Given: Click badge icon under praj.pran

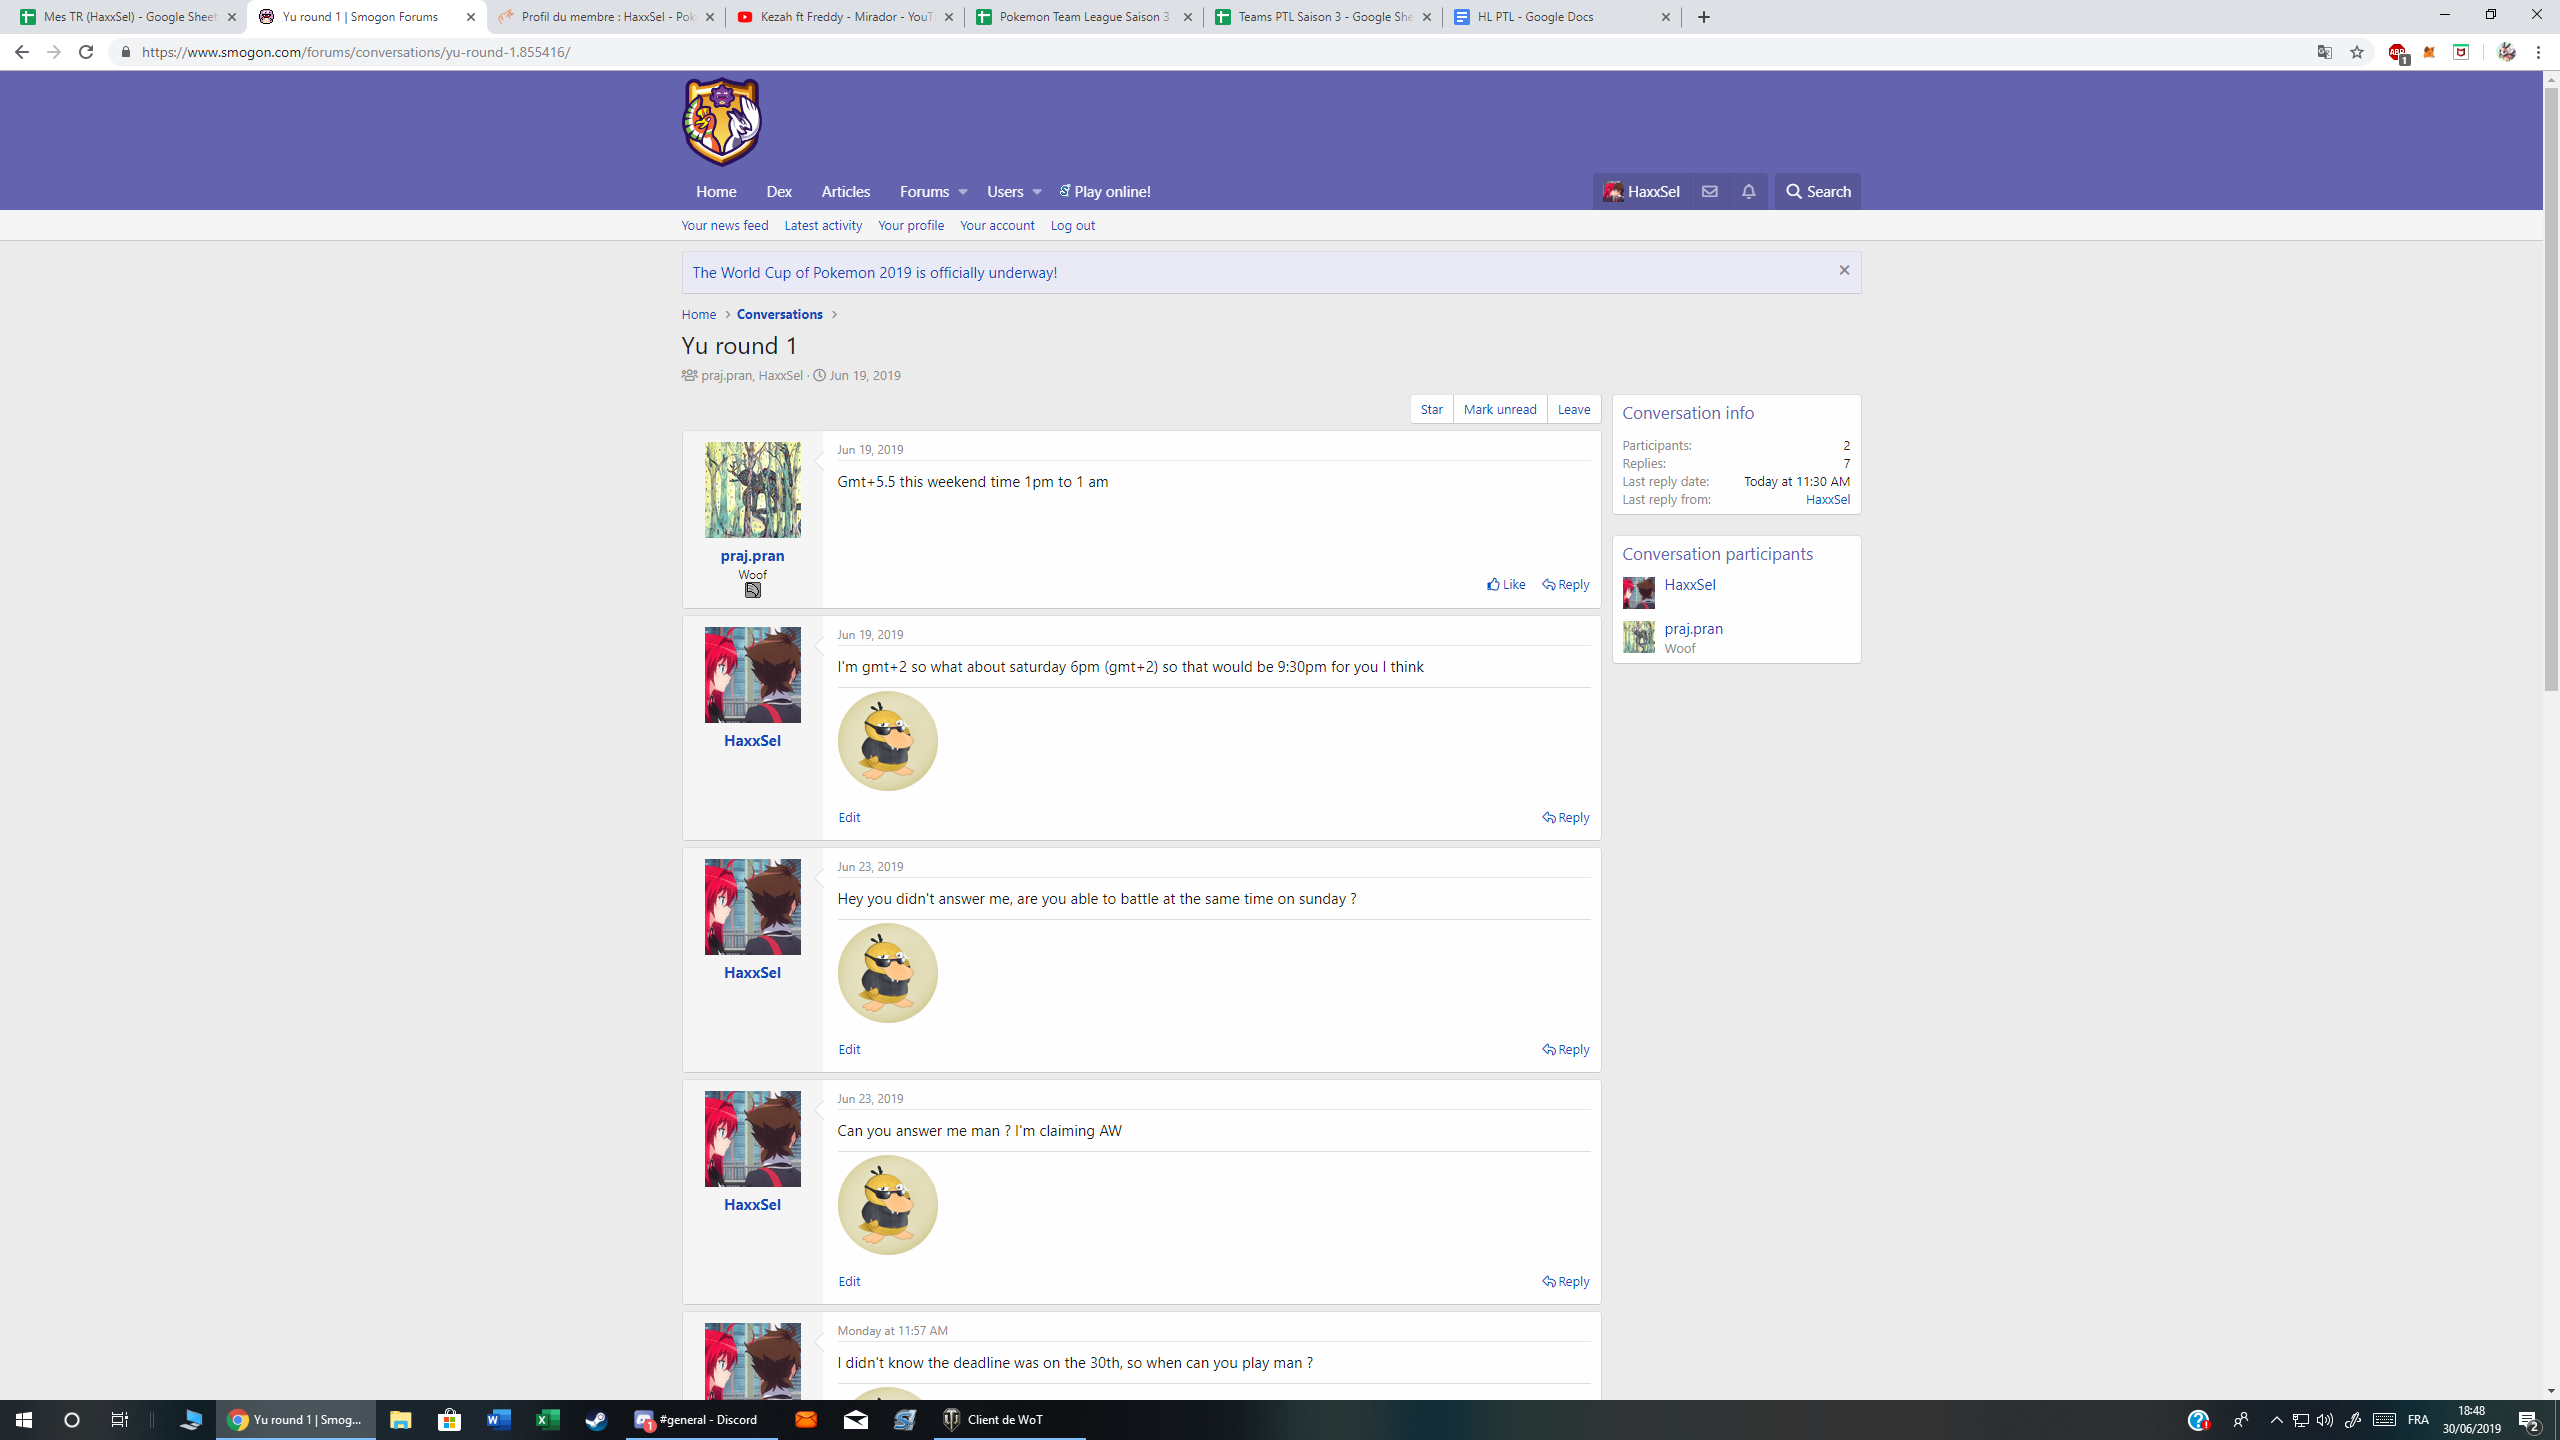Looking at the screenshot, I should [x=752, y=590].
